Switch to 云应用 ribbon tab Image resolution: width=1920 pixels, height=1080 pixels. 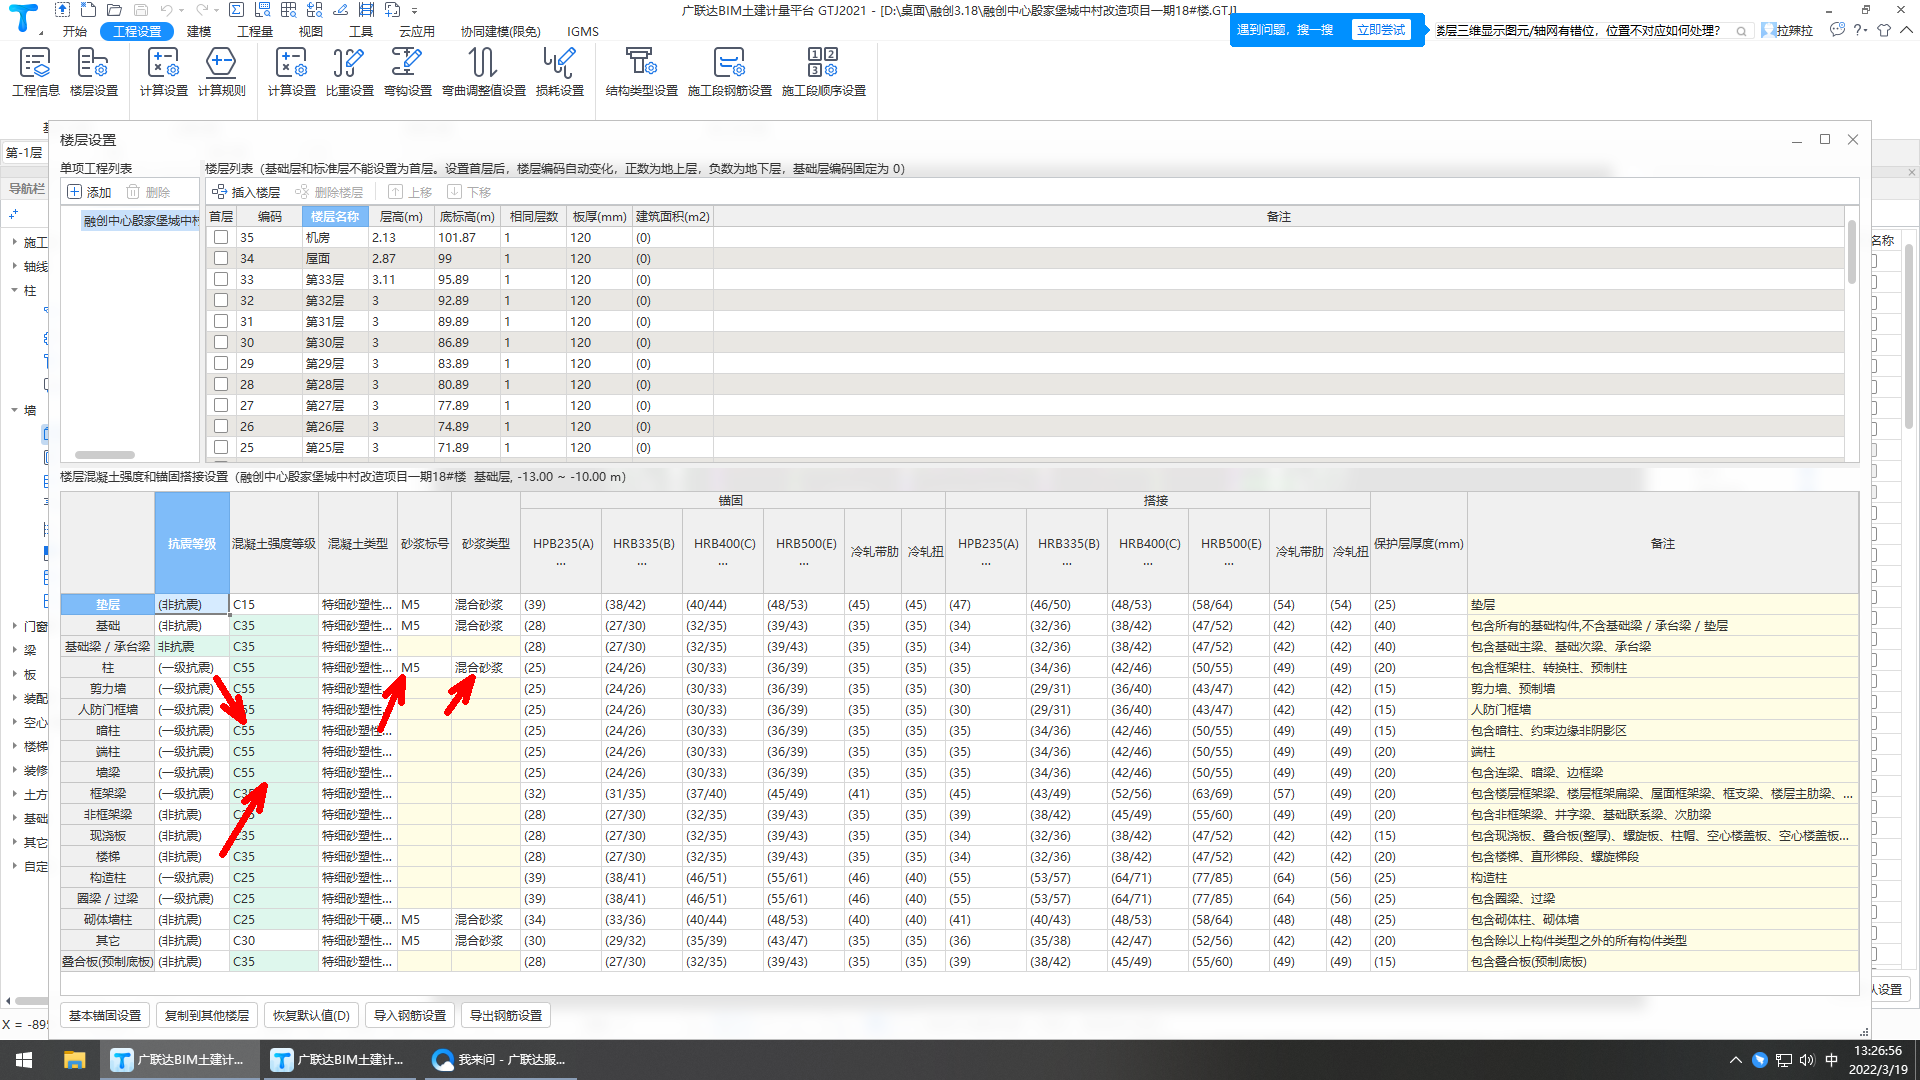pyautogui.click(x=417, y=31)
